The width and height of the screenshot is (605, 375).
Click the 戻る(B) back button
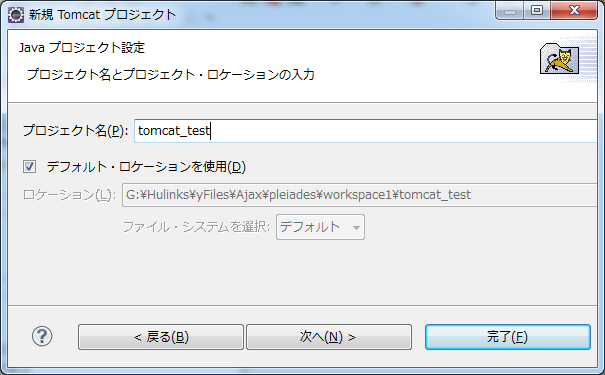[x=161, y=337]
